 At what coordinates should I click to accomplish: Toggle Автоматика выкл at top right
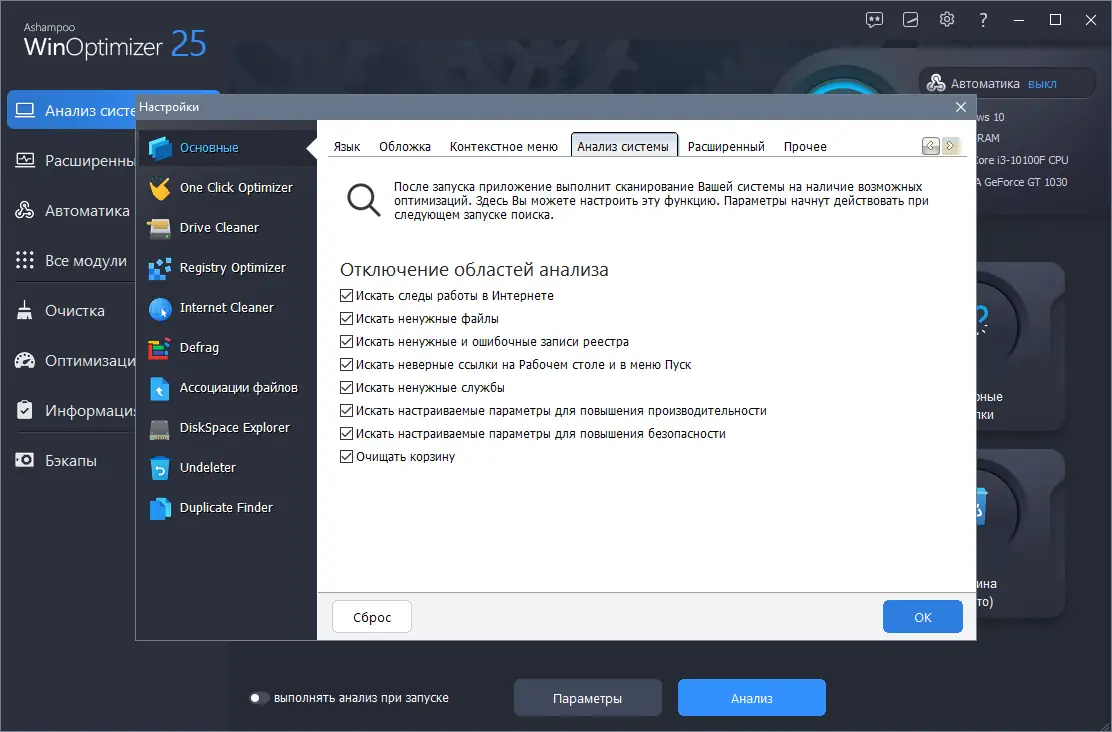(x=1042, y=84)
